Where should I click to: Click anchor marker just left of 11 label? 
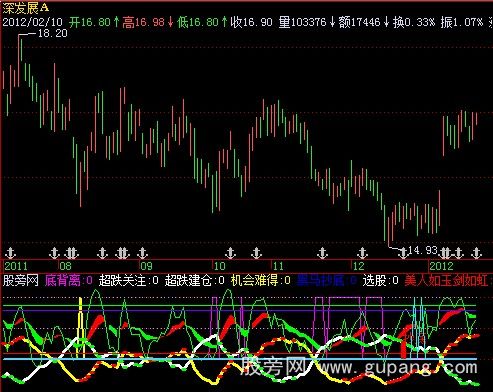[x=256, y=253]
